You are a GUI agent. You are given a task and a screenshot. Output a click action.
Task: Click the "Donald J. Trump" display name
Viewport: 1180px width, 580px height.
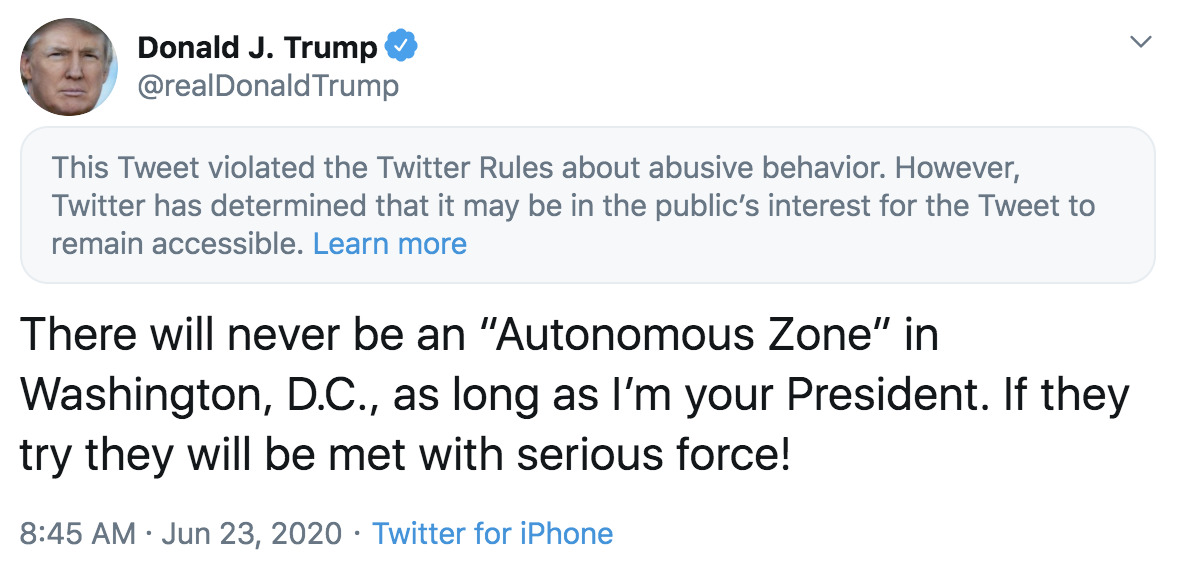257,47
